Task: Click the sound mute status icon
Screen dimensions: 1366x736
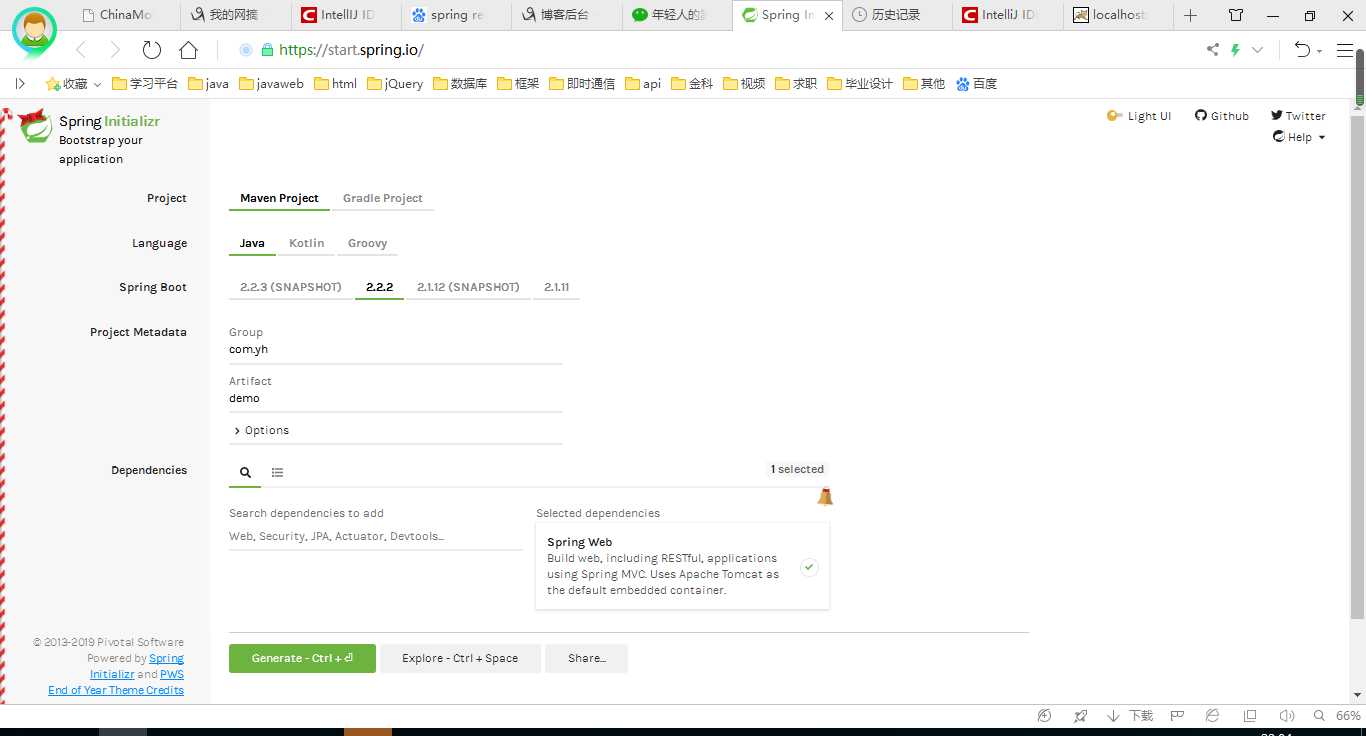Action: coord(1287,716)
